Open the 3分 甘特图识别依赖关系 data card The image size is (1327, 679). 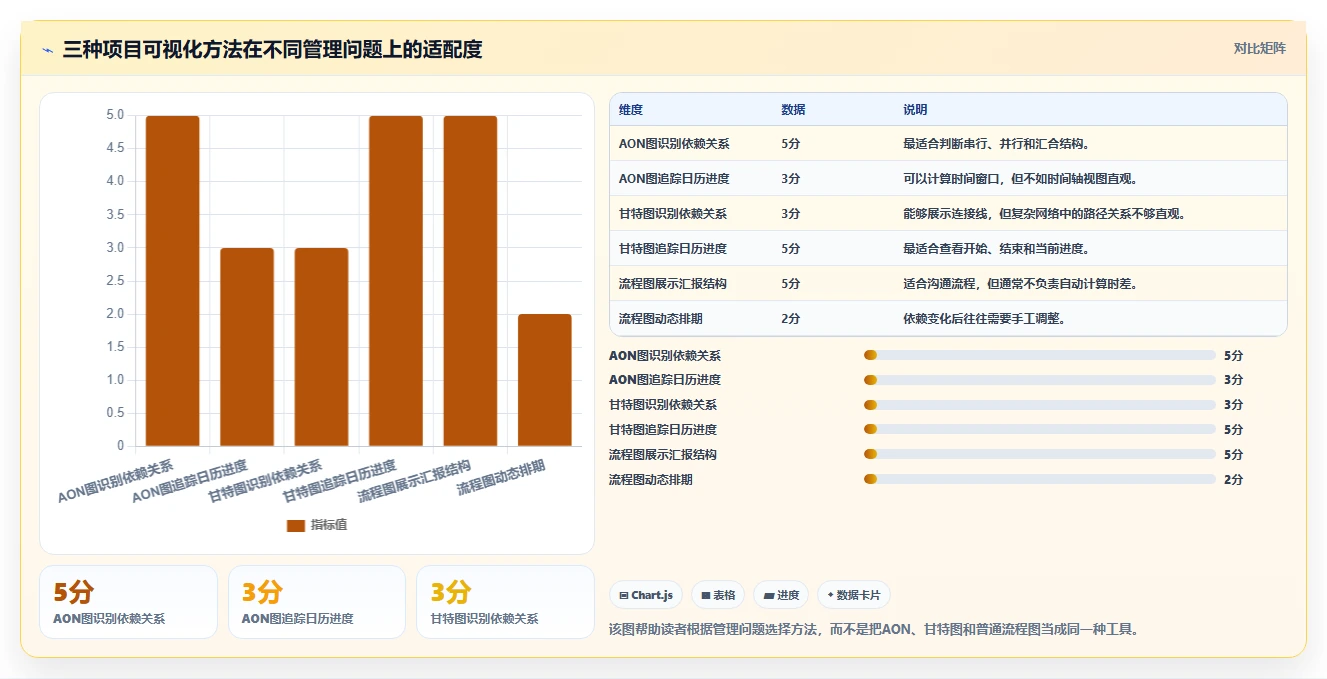pyautogui.click(x=505, y=602)
